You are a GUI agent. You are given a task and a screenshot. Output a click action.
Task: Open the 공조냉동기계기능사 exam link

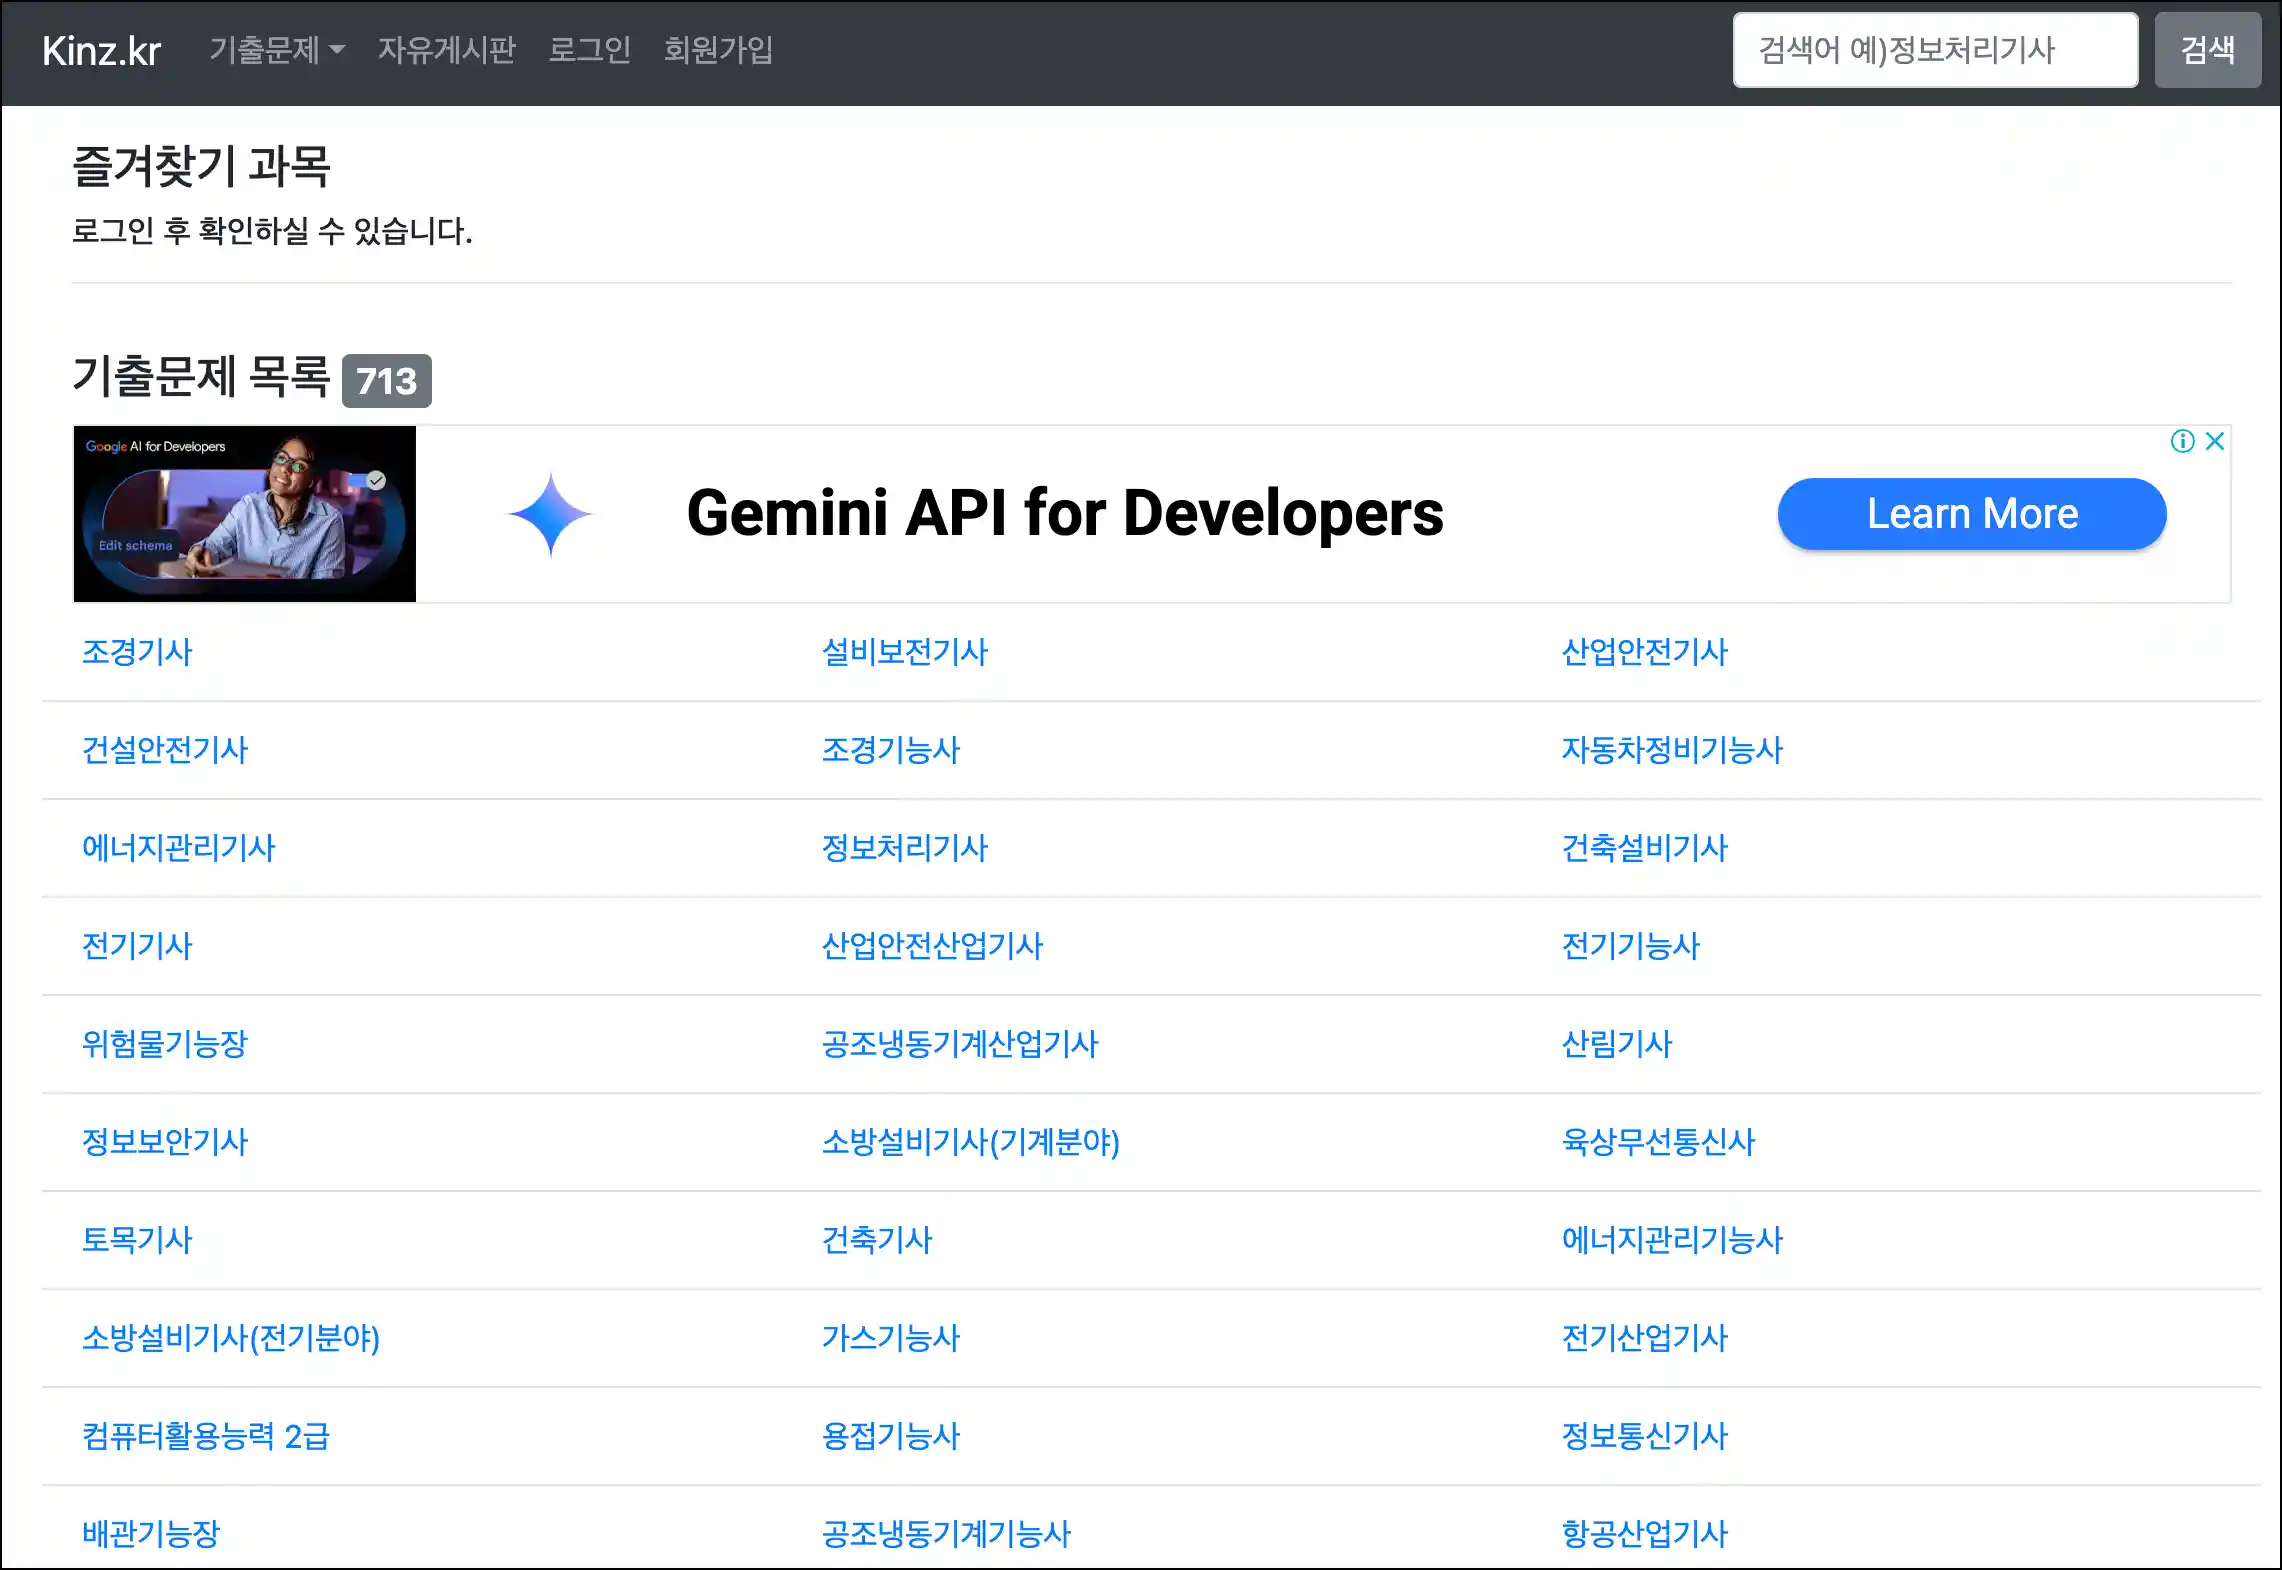point(947,1534)
